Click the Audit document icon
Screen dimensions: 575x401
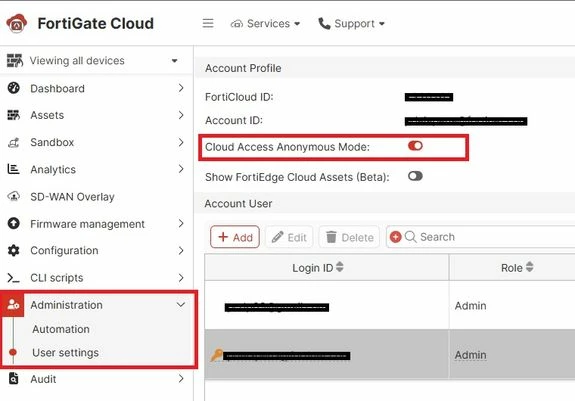[x=14, y=379]
